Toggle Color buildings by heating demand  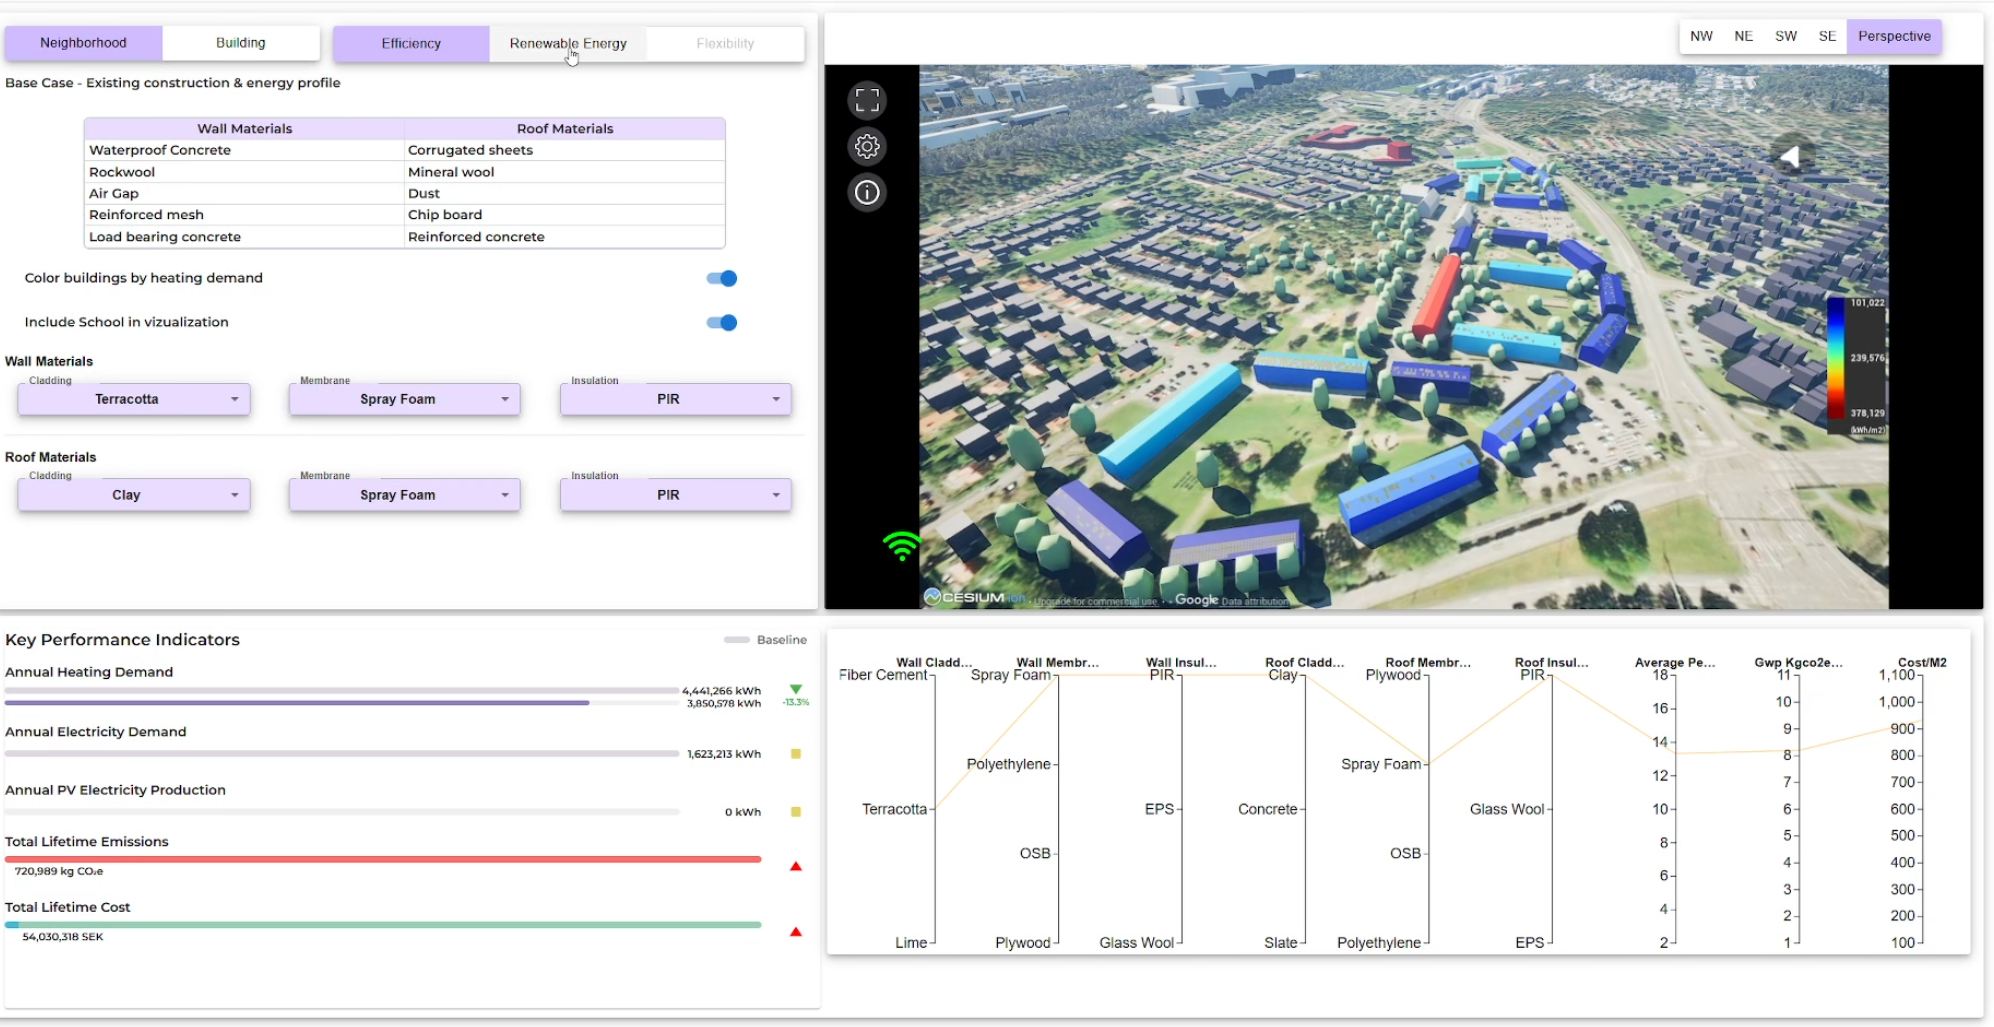722,279
